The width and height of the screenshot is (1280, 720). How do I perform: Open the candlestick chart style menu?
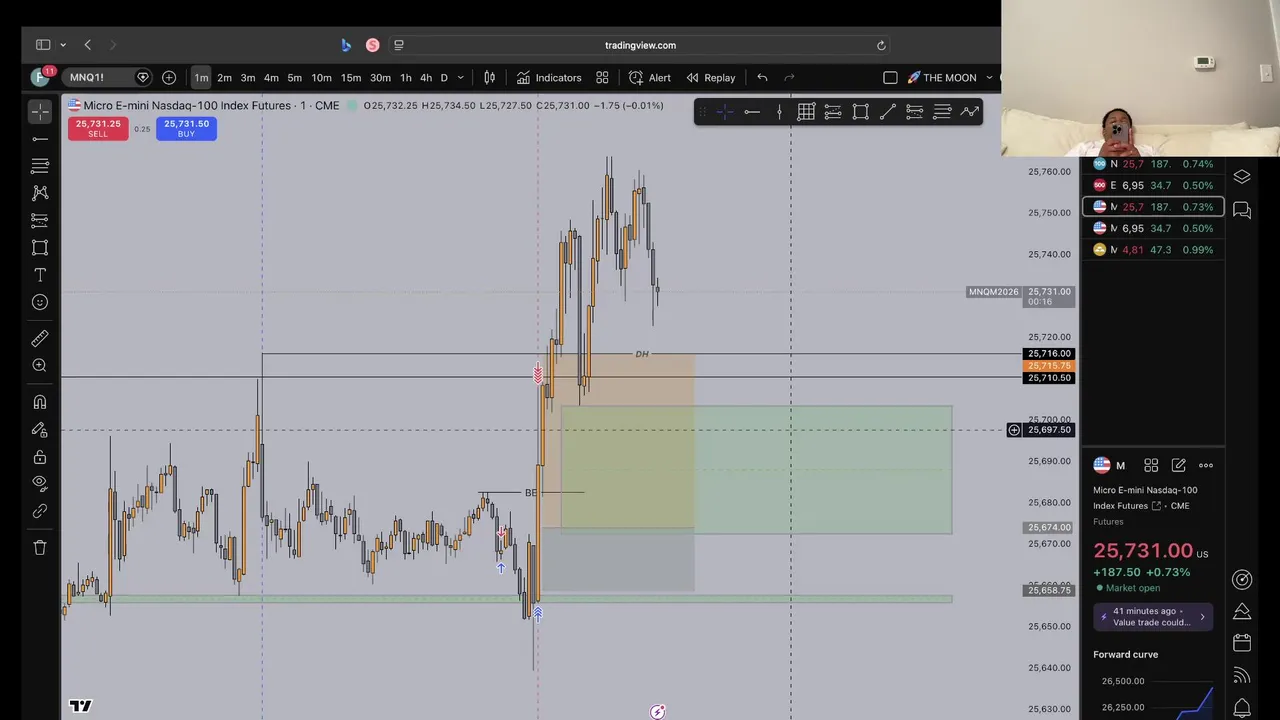tap(490, 77)
